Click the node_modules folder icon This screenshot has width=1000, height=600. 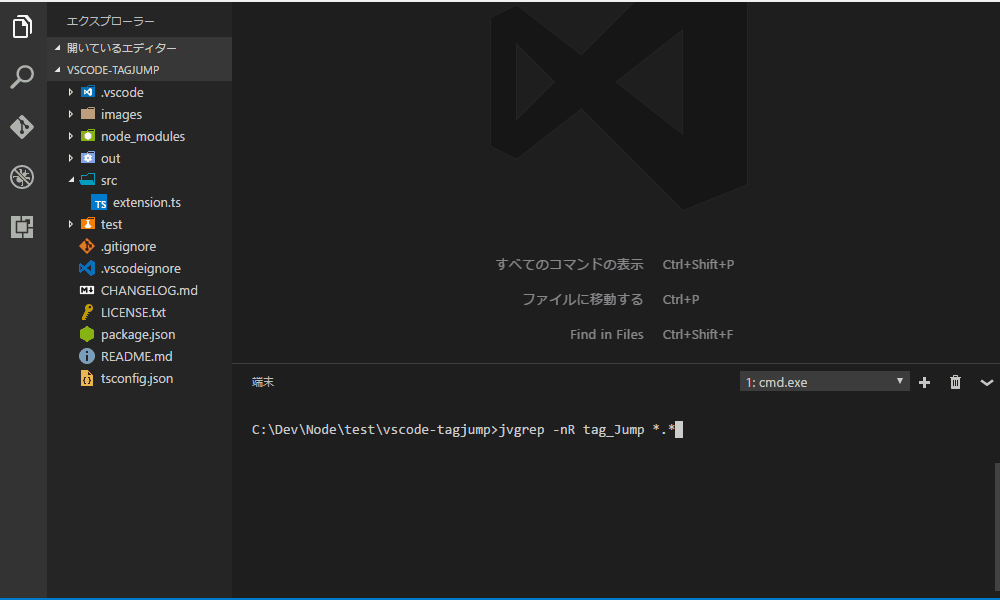coord(88,136)
